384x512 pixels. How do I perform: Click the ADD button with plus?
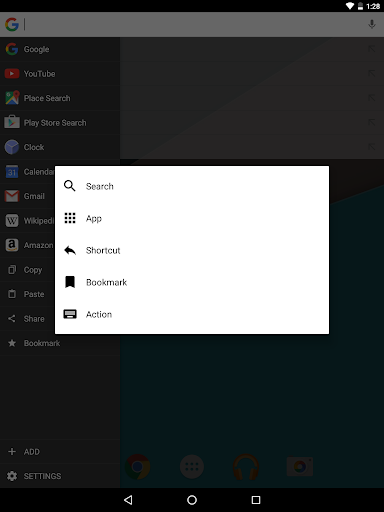click(x=60, y=452)
